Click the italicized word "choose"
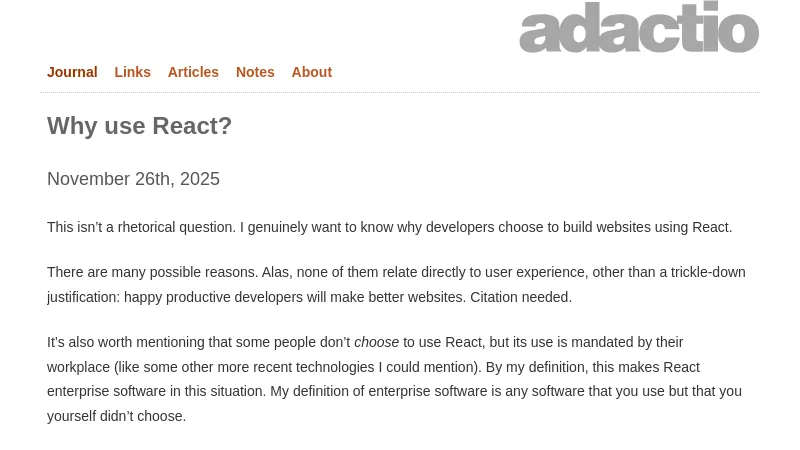Viewport: 800px width, 450px height. tap(376, 342)
